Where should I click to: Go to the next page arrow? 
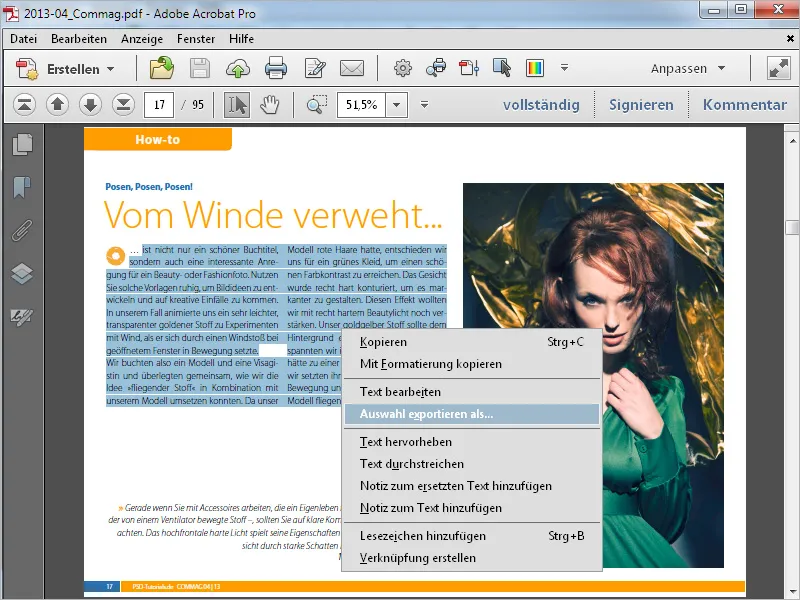tap(90, 105)
